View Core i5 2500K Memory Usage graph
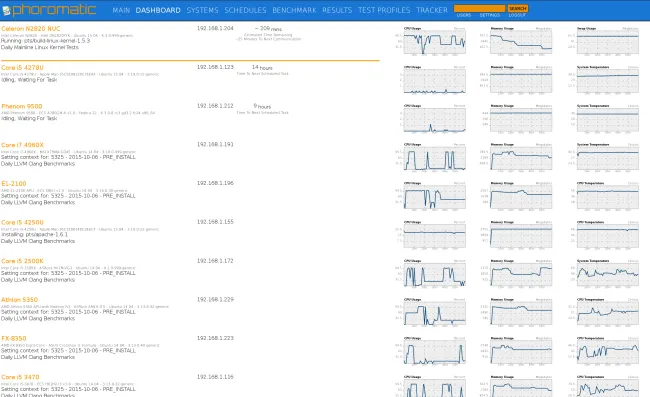Screen dimensions: 650x397 pos(517,273)
